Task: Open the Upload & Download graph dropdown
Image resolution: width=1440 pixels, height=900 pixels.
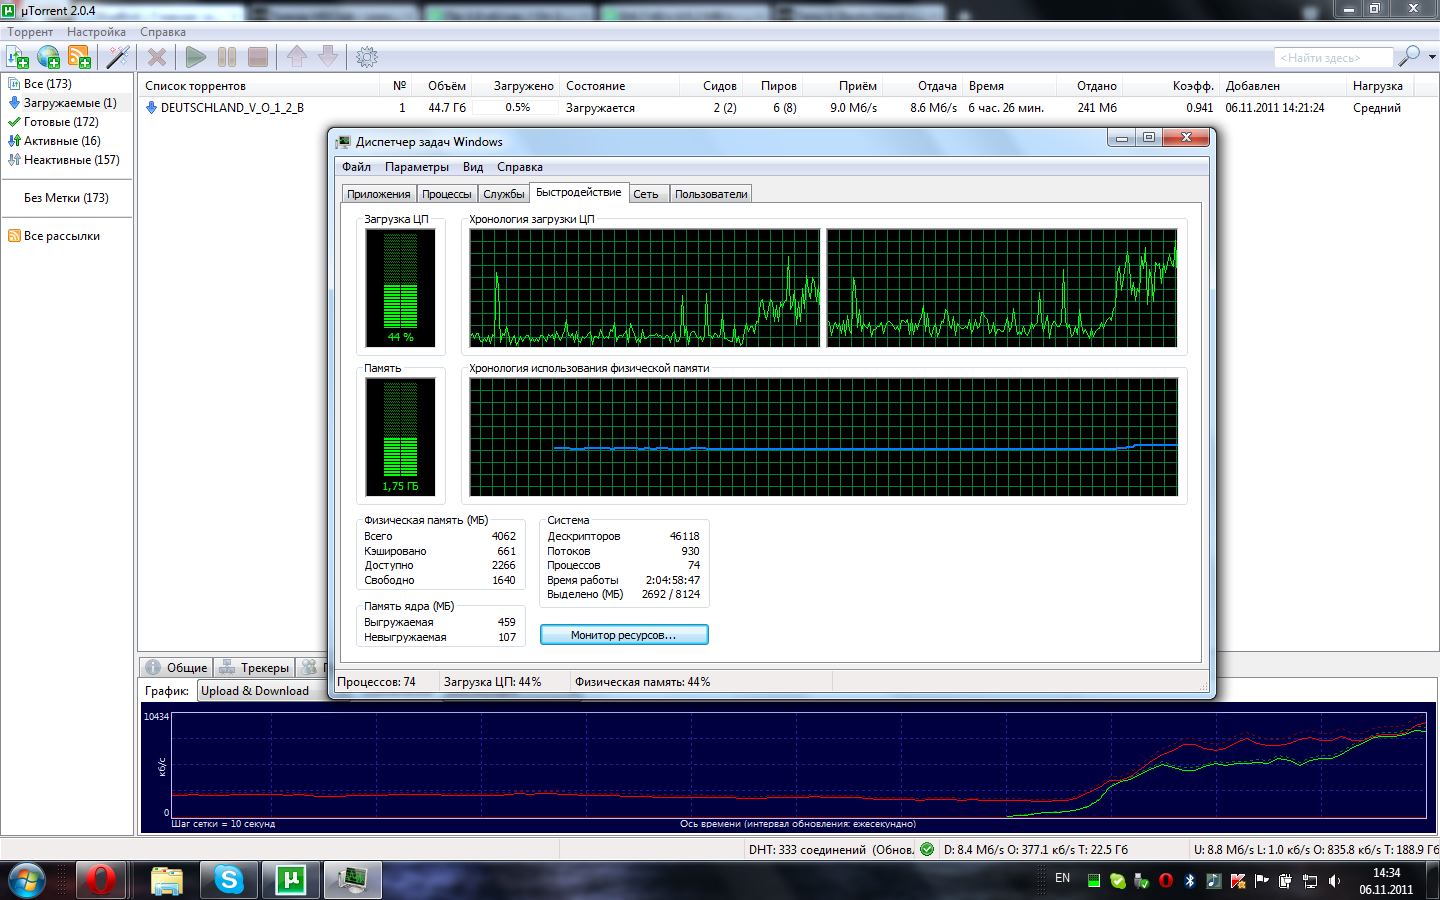Action: click(x=256, y=691)
